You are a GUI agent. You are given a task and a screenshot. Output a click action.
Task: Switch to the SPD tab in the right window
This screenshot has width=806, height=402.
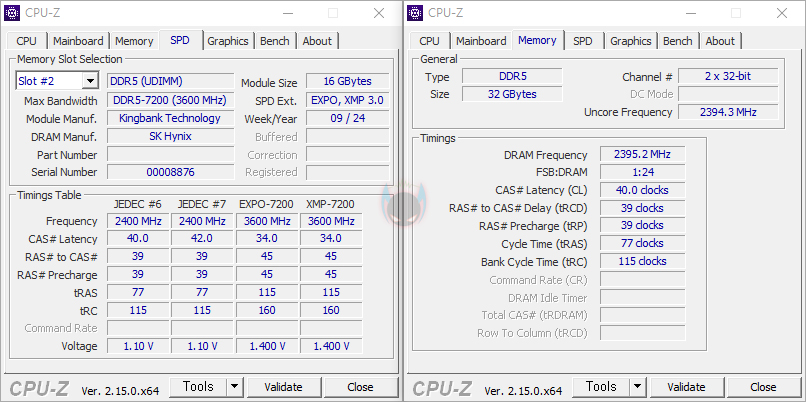[x=583, y=41]
